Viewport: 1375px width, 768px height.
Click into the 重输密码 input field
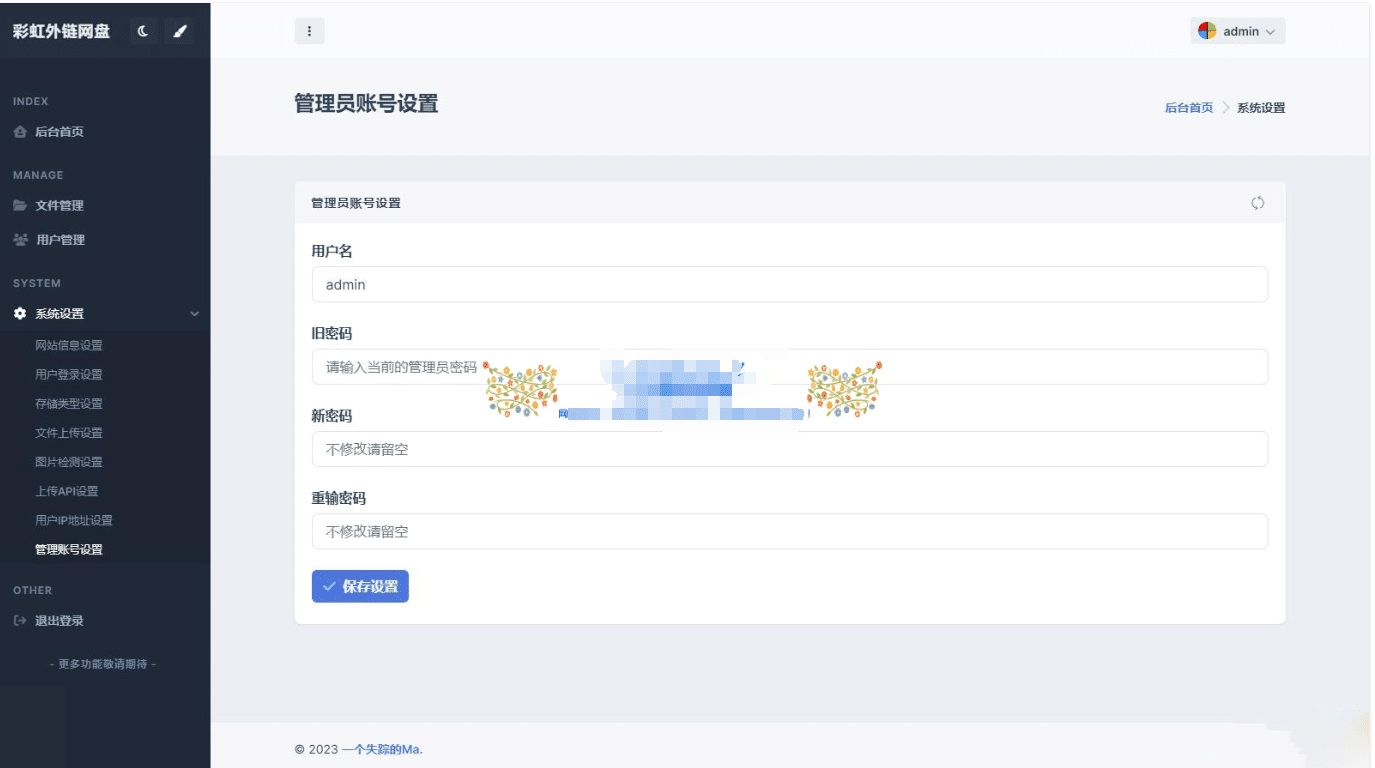pos(789,532)
